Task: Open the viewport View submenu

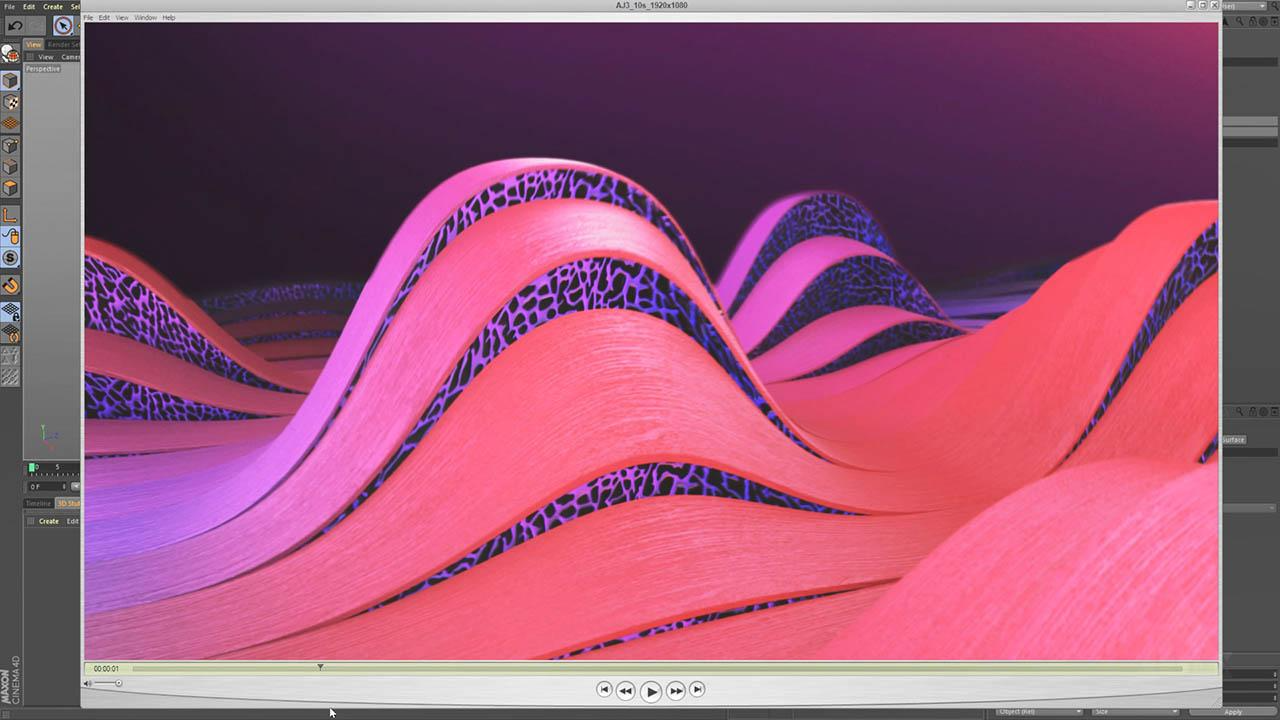Action: tap(46, 57)
